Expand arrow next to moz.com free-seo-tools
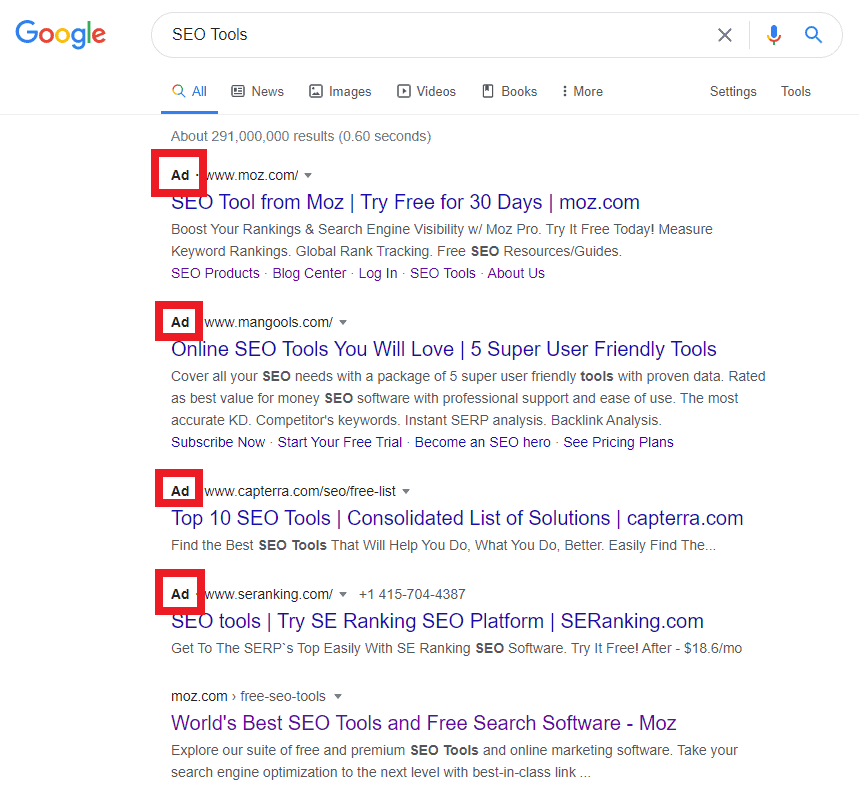 click(338, 696)
